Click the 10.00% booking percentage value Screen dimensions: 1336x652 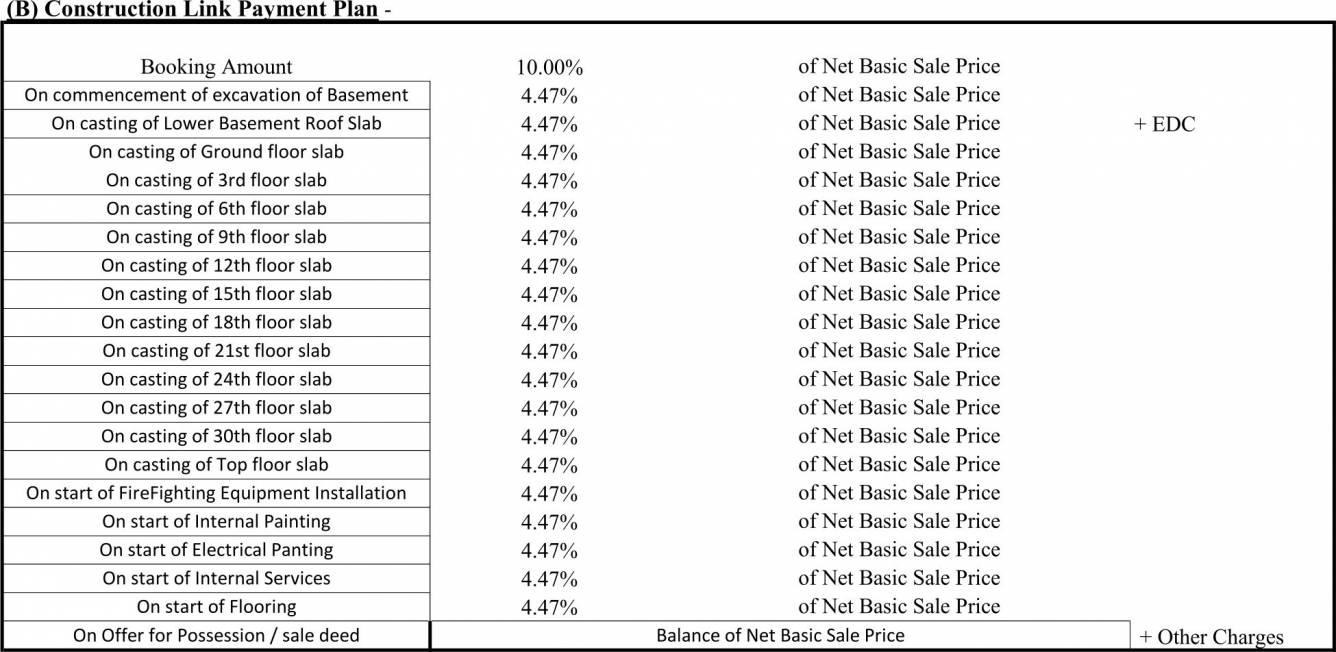click(549, 68)
